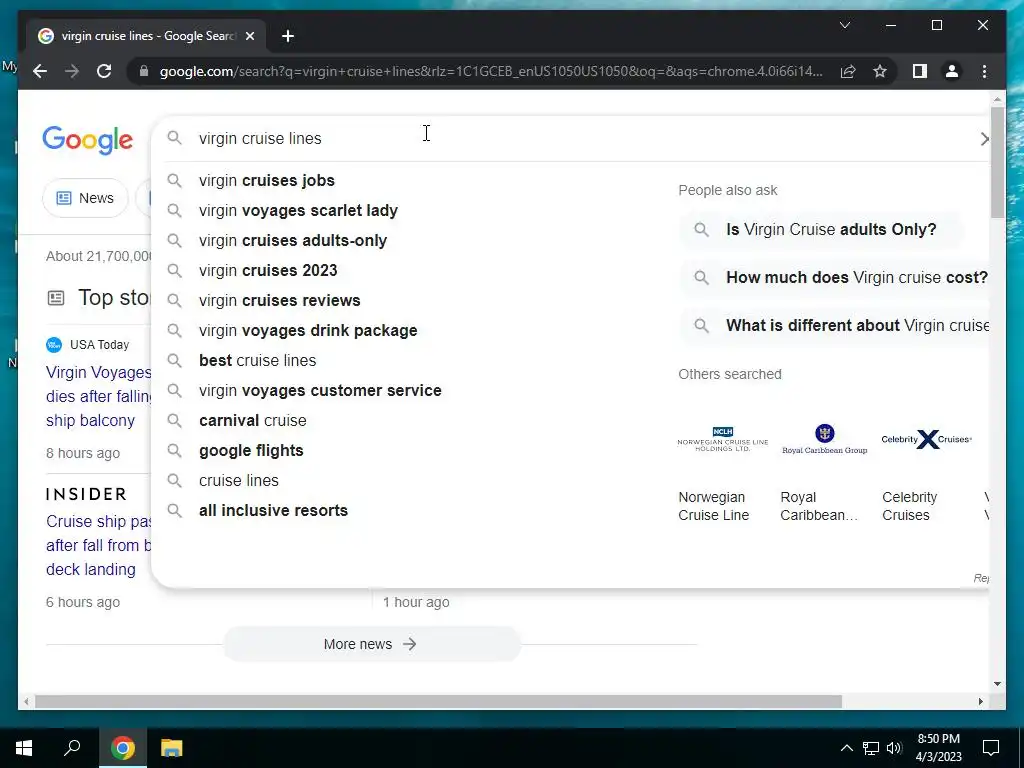Screen dimensions: 1024x768
Task: Click the Royal Caribbean label
Action: [819, 506]
